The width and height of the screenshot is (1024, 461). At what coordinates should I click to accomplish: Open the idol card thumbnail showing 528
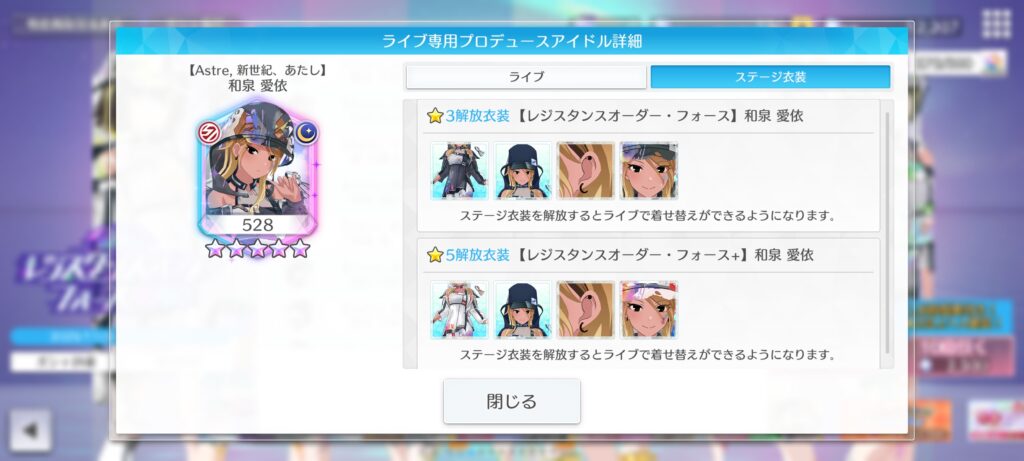[258, 172]
